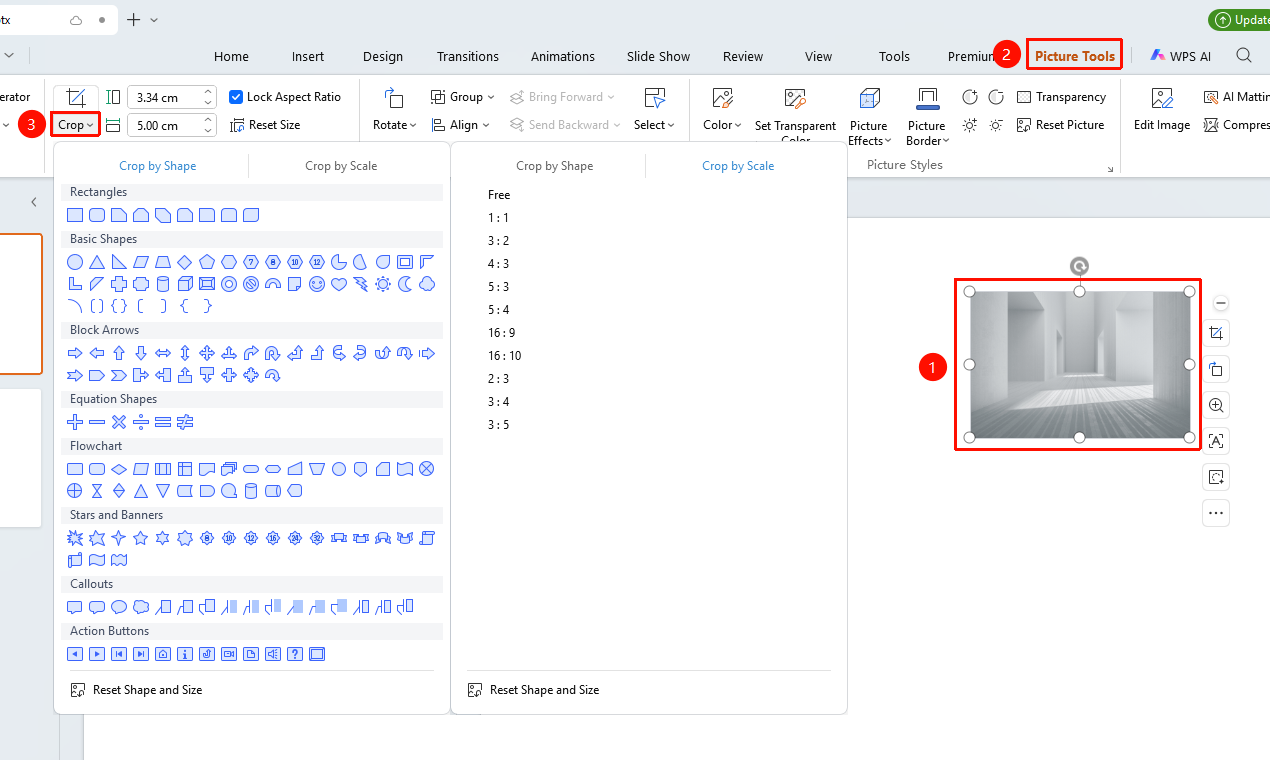Screen dimensions: 1270x760
Task: Open the Group dropdown
Action: (x=463, y=97)
